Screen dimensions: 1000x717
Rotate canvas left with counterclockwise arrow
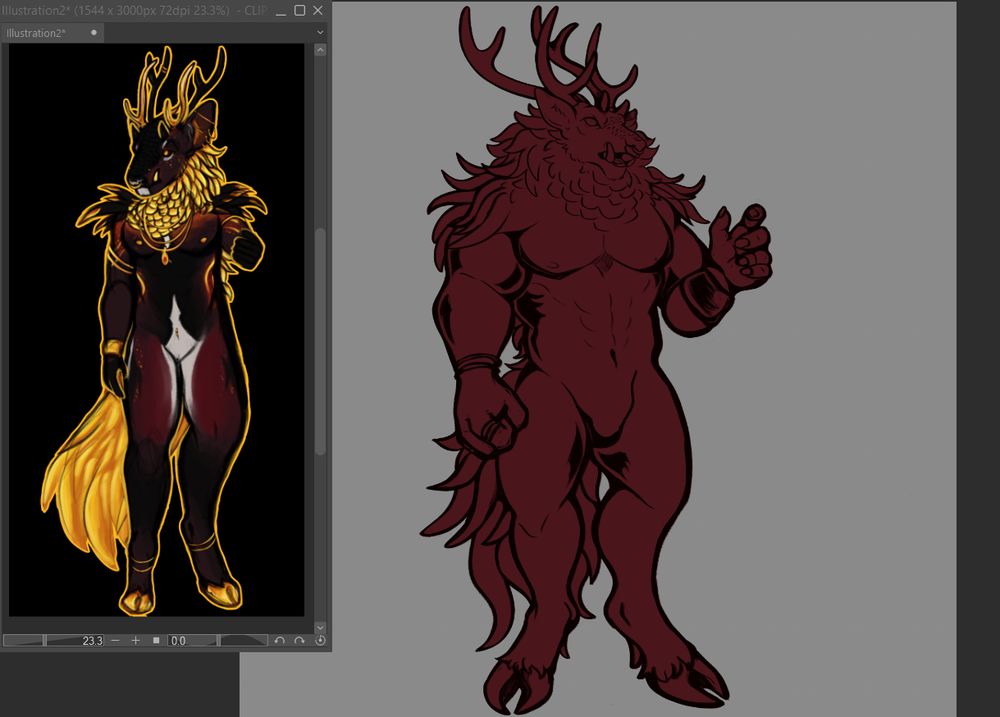pyautogui.click(x=279, y=640)
